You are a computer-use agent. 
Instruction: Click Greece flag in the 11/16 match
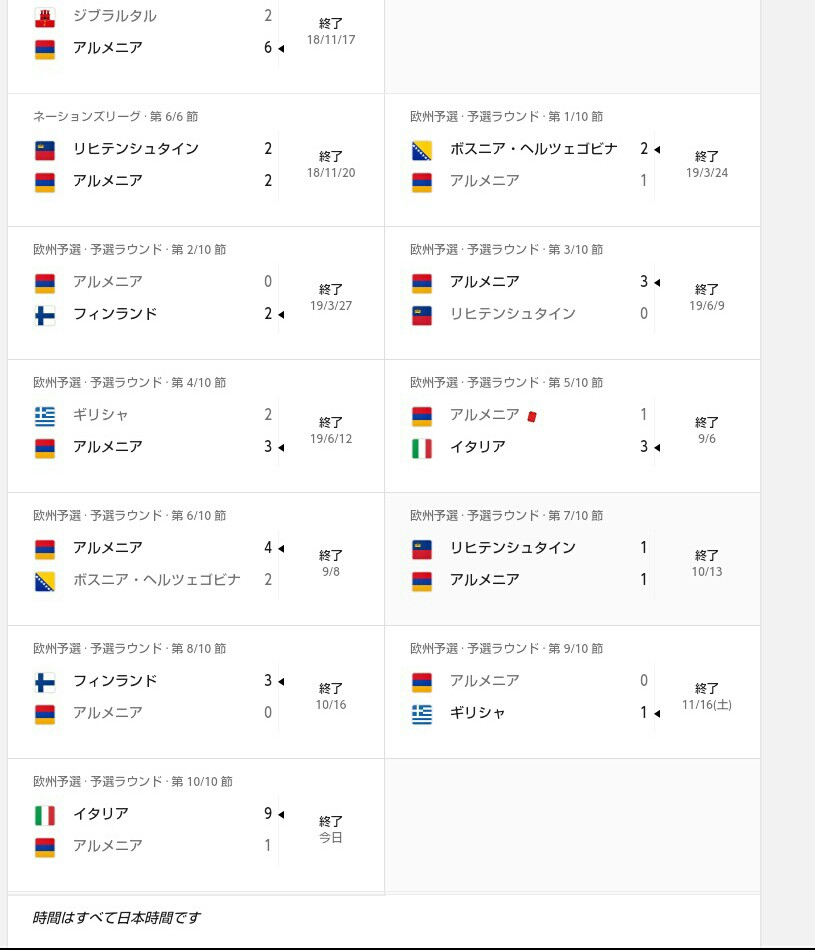[x=422, y=714]
